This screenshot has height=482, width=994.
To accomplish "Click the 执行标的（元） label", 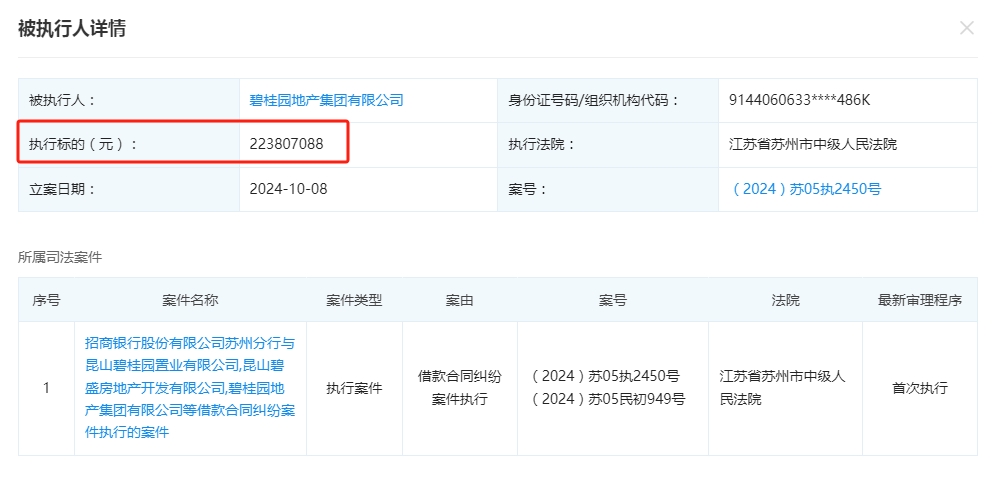I will click(82, 144).
